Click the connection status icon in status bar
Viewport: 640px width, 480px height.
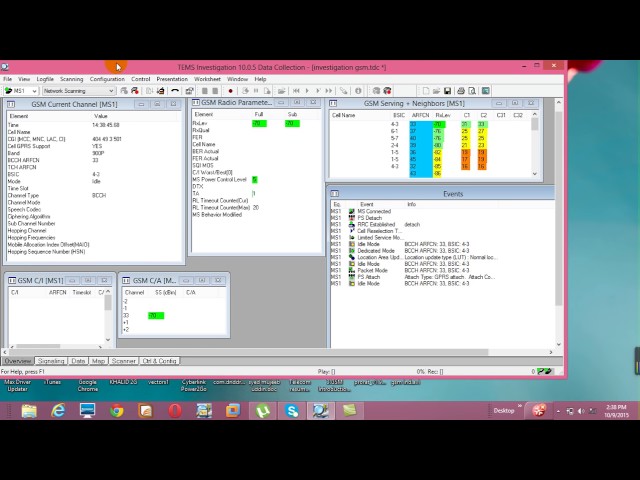point(544,371)
